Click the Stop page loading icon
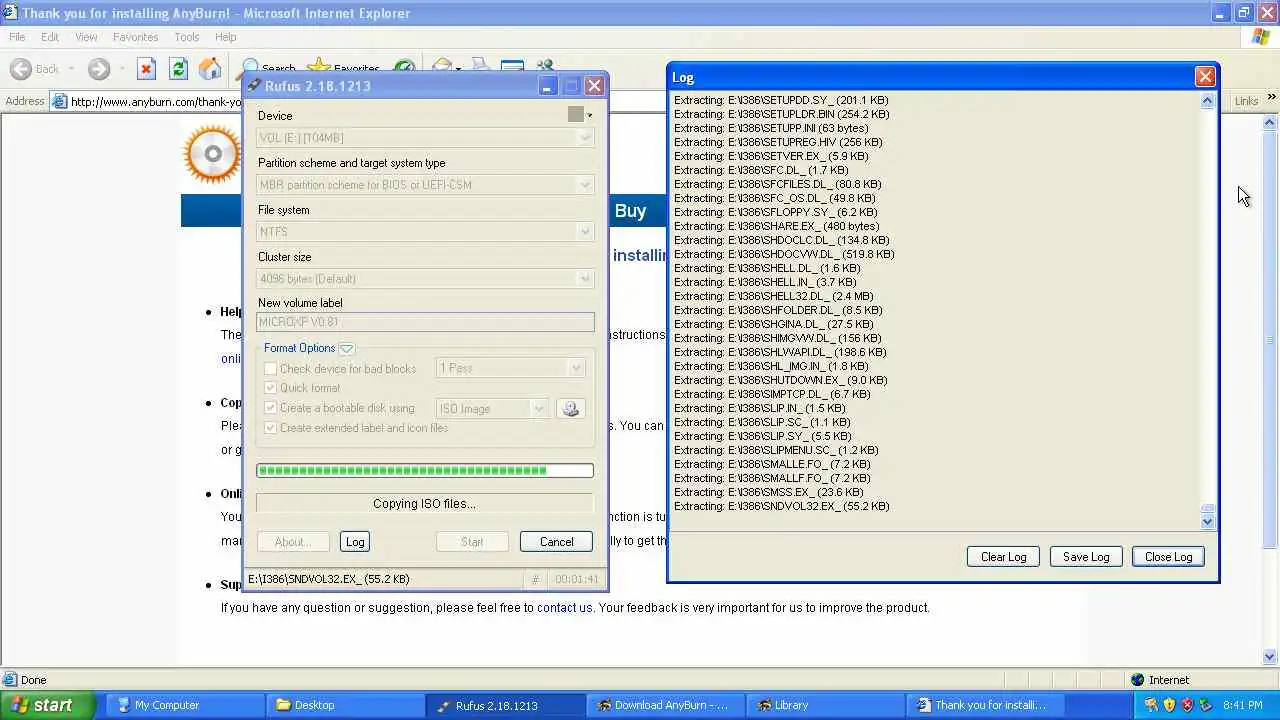This screenshot has width=1280, height=720. pyautogui.click(x=146, y=69)
